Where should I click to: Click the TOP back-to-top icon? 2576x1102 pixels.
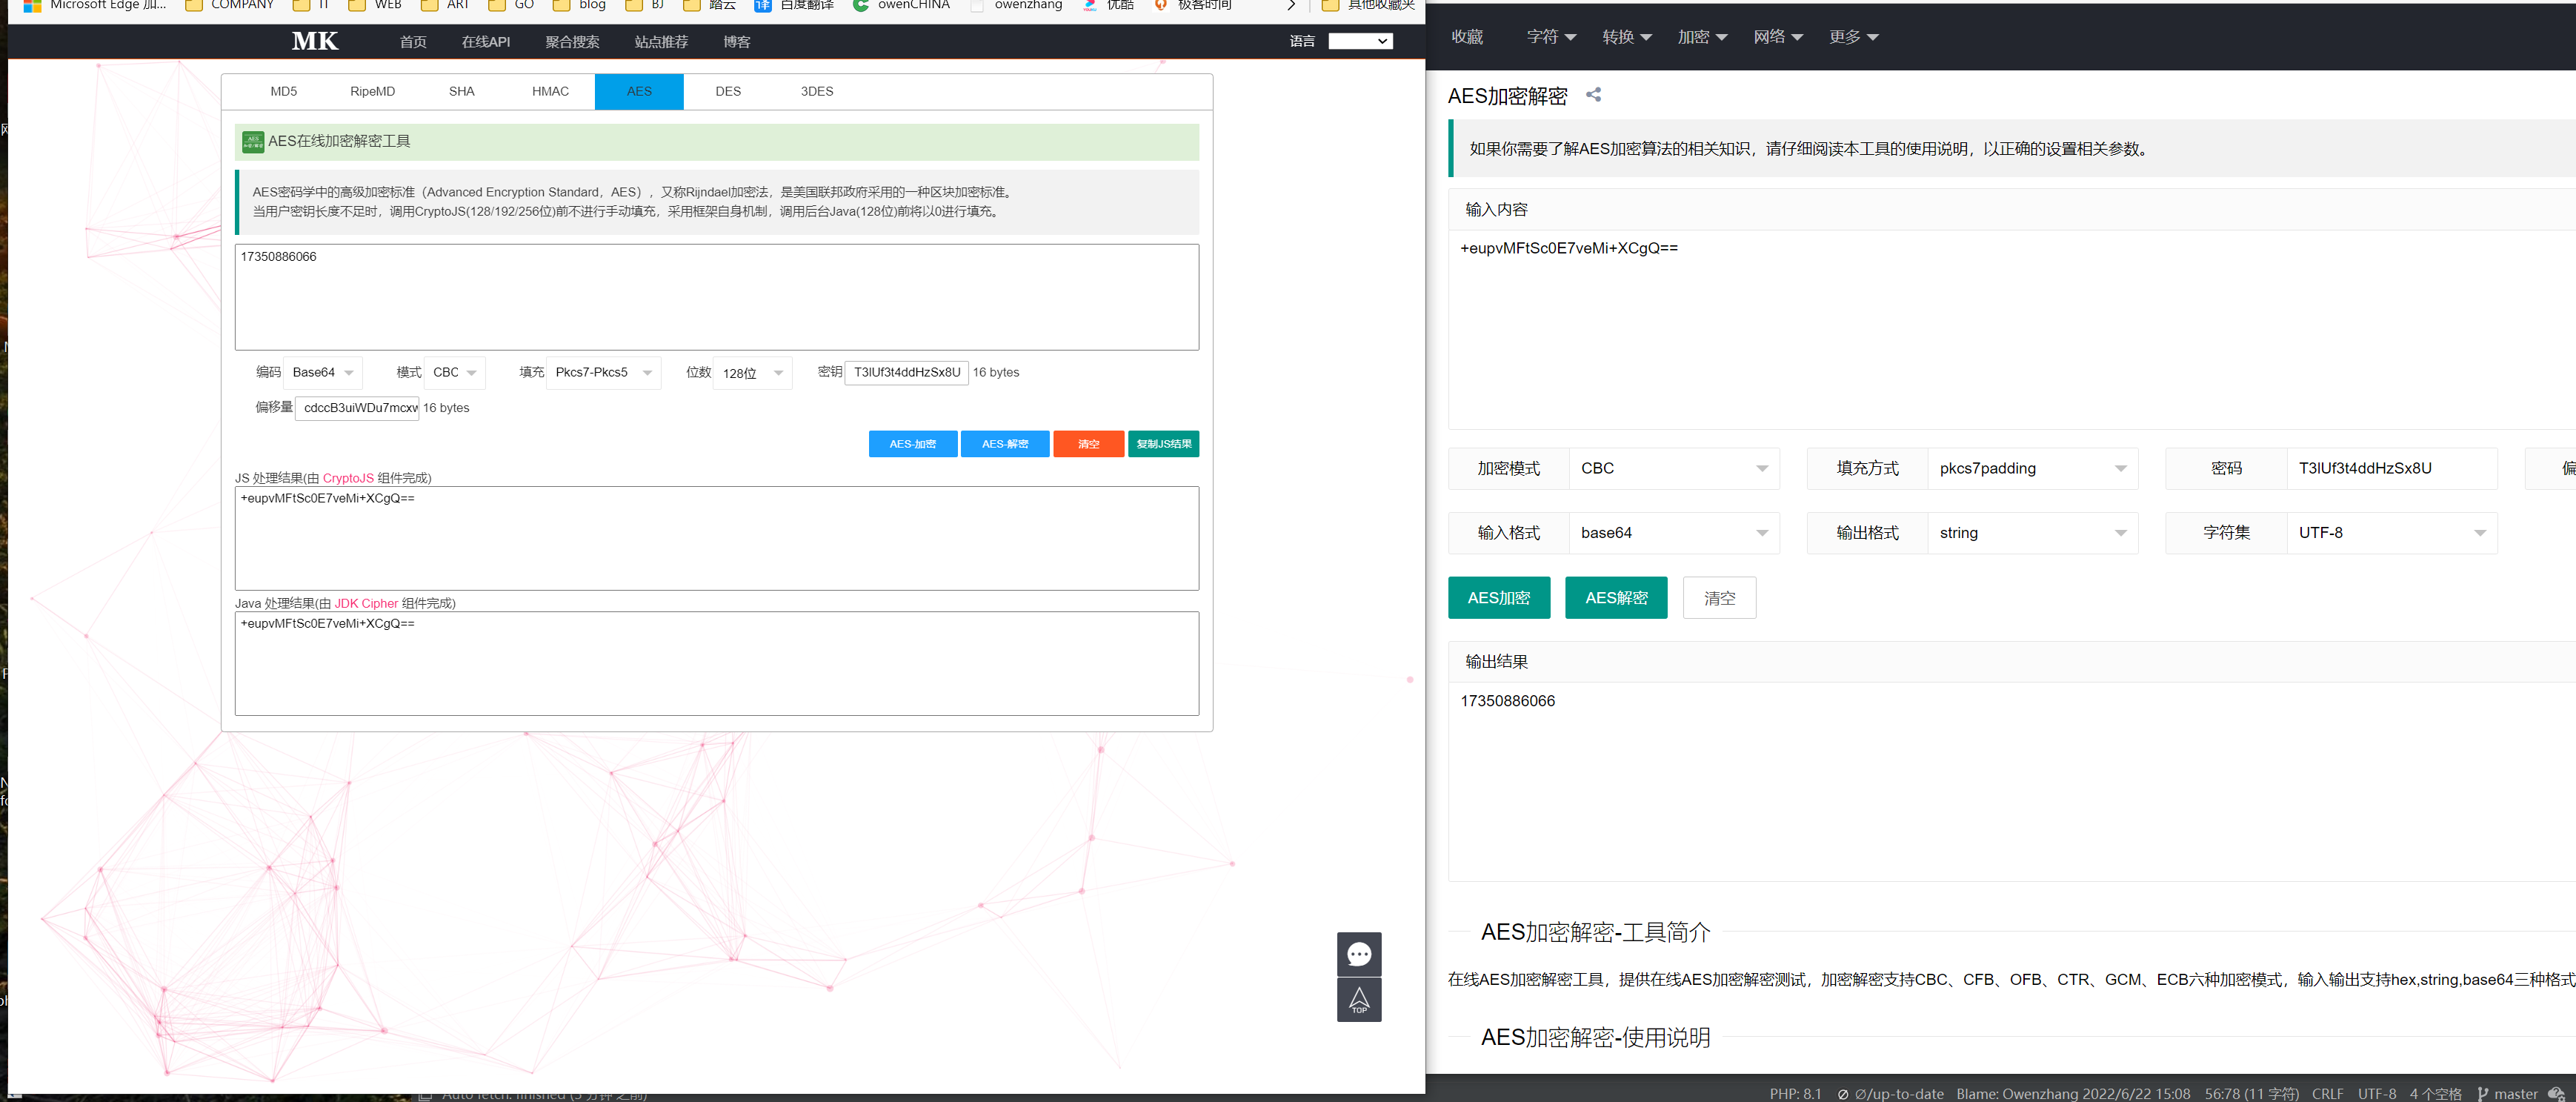[x=1359, y=1000]
